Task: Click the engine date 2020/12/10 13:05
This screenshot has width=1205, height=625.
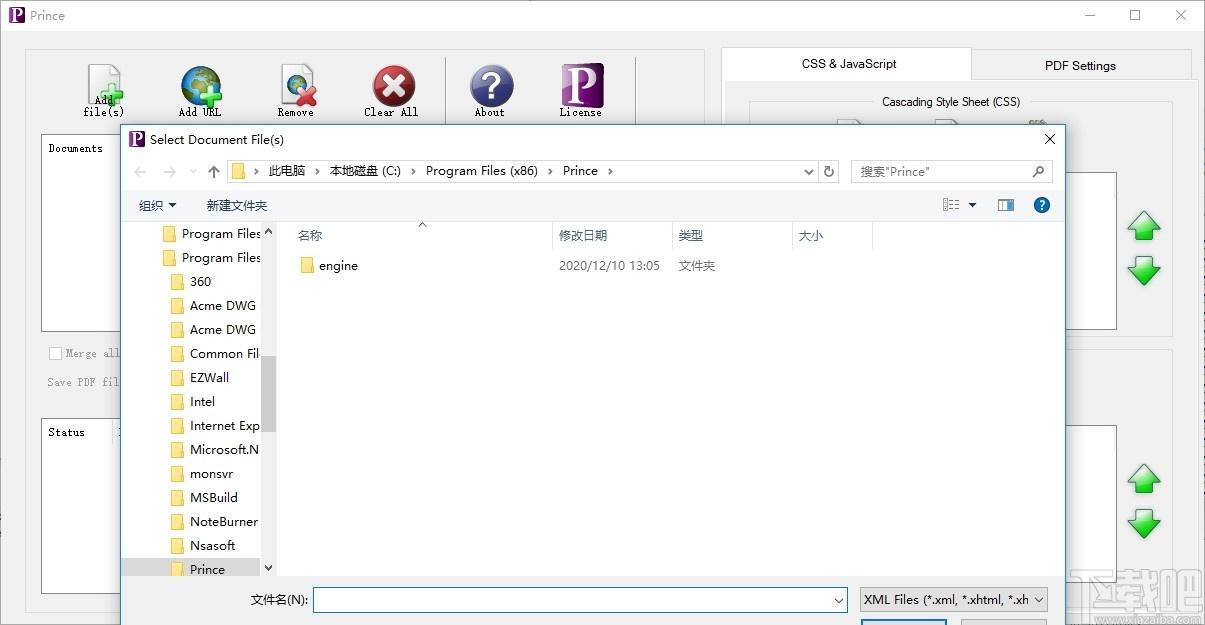Action: point(609,266)
